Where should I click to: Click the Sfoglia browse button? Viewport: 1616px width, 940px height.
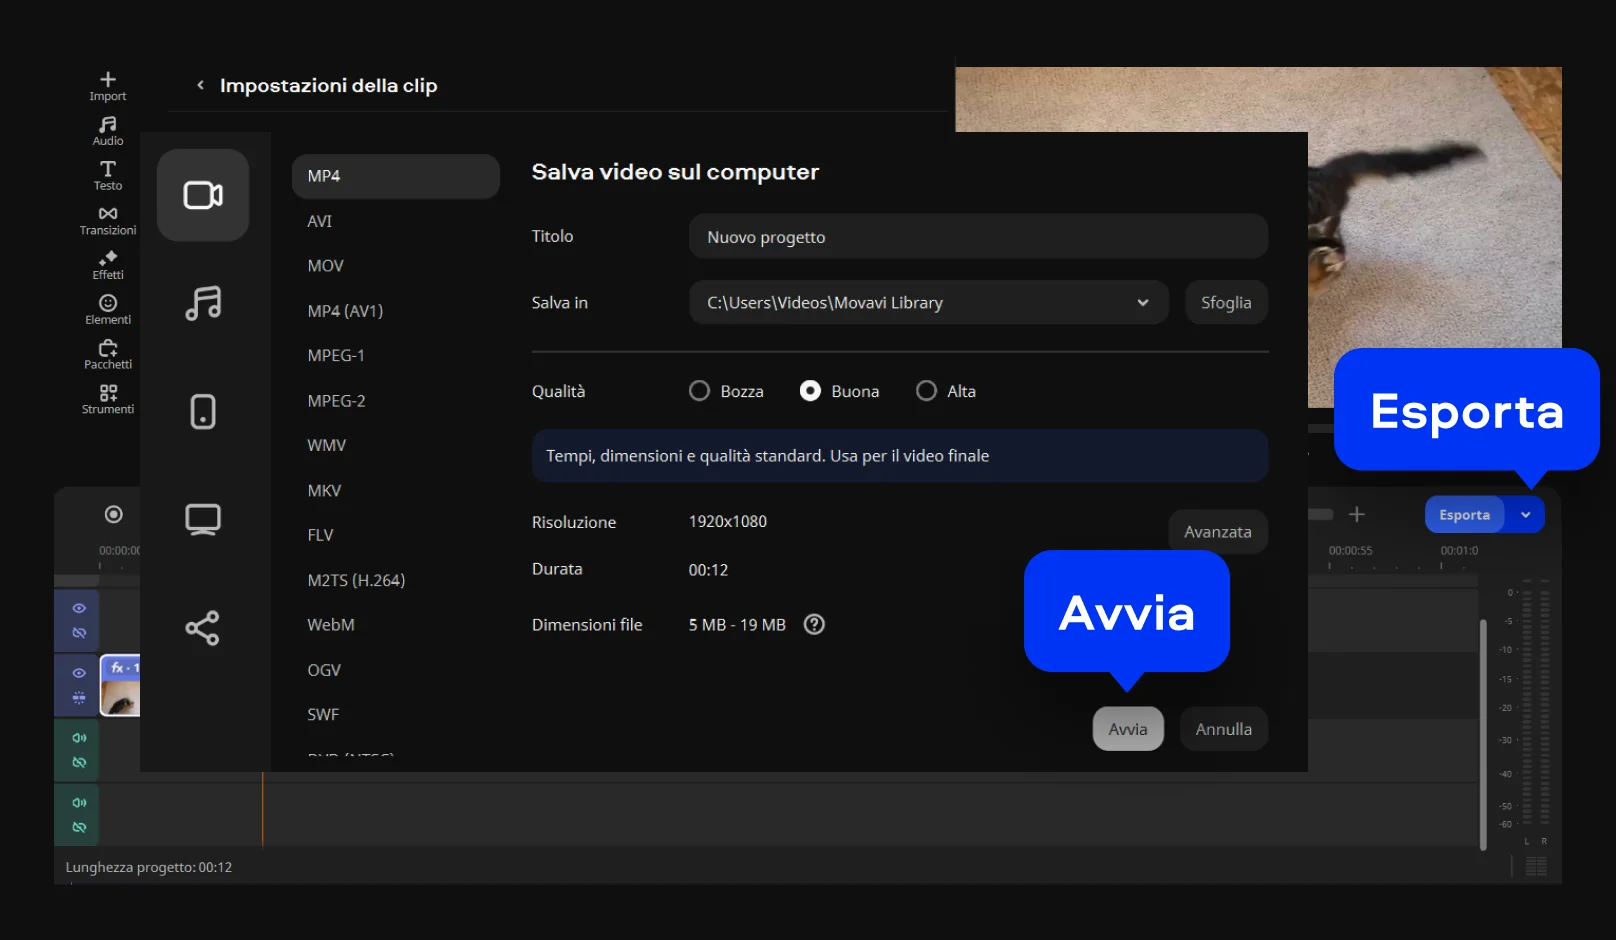1225,303
